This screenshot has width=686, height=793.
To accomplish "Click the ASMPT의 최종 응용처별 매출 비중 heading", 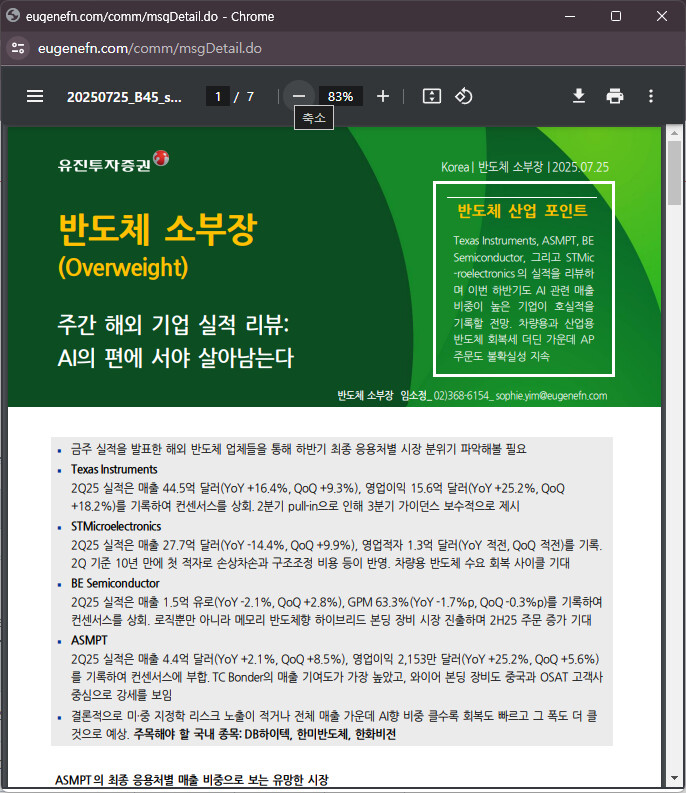I will pos(192,779).
